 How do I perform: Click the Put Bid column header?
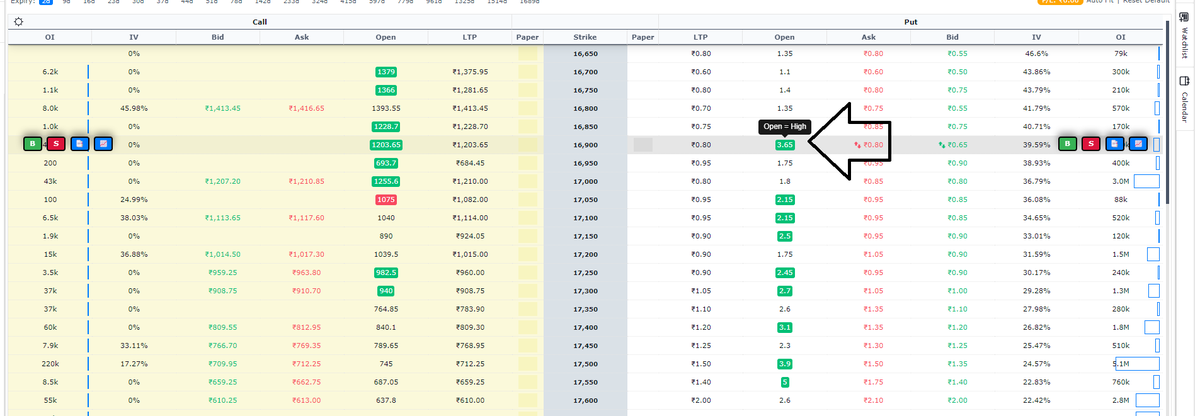pyautogui.click(x=953, y=37)
